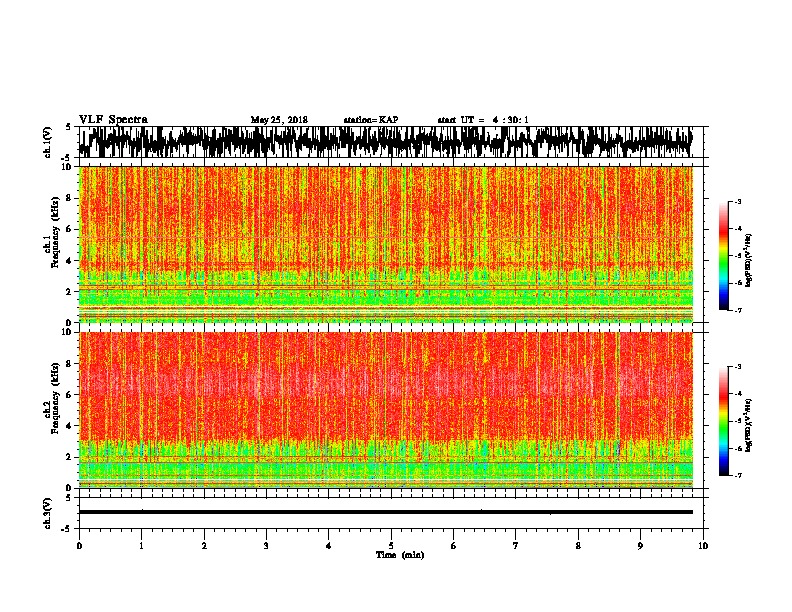Click the ch.2 spectrogram color scale bar
This screenshot has height=612, width=792.
coord(724,421)
